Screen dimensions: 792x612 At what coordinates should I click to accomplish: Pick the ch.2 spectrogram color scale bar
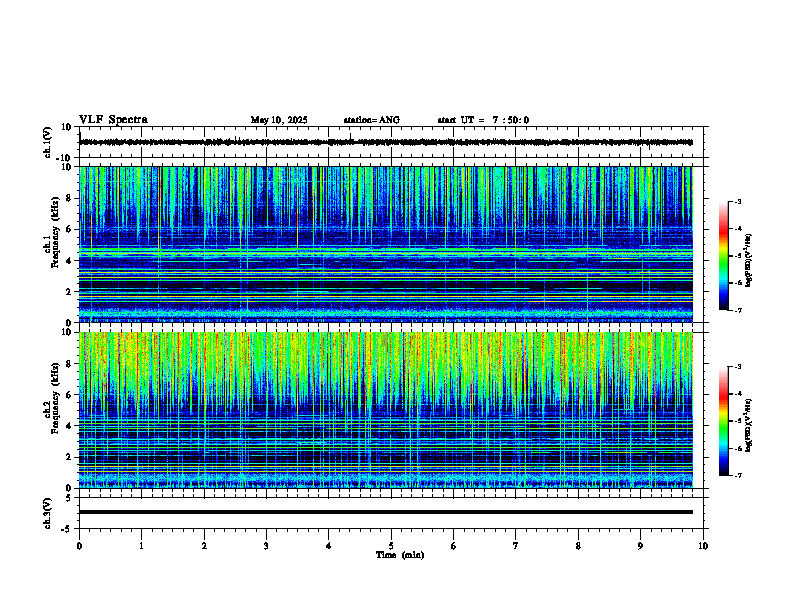(723, 421)
